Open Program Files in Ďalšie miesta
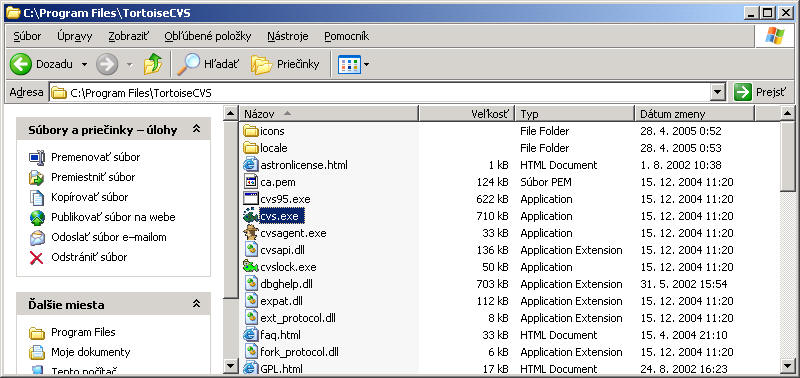800x378 pixels. (x=83, y=332)
